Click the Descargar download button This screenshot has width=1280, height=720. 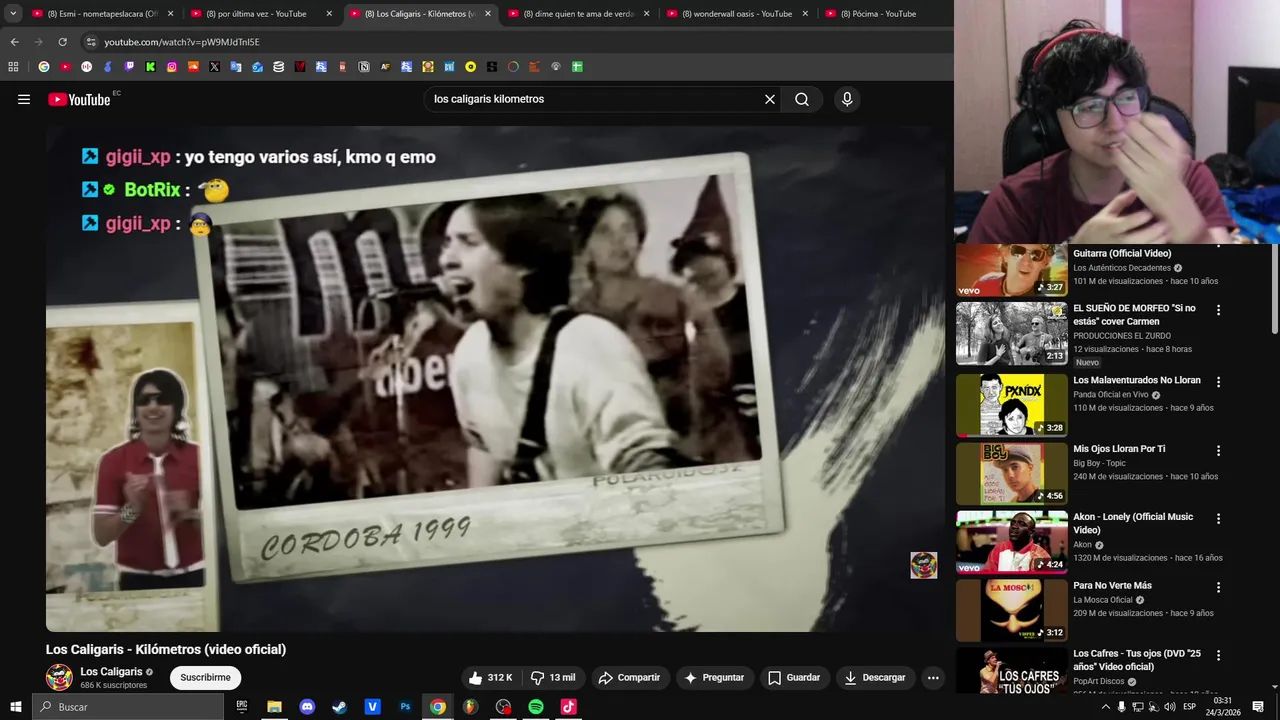coord(875,678)
